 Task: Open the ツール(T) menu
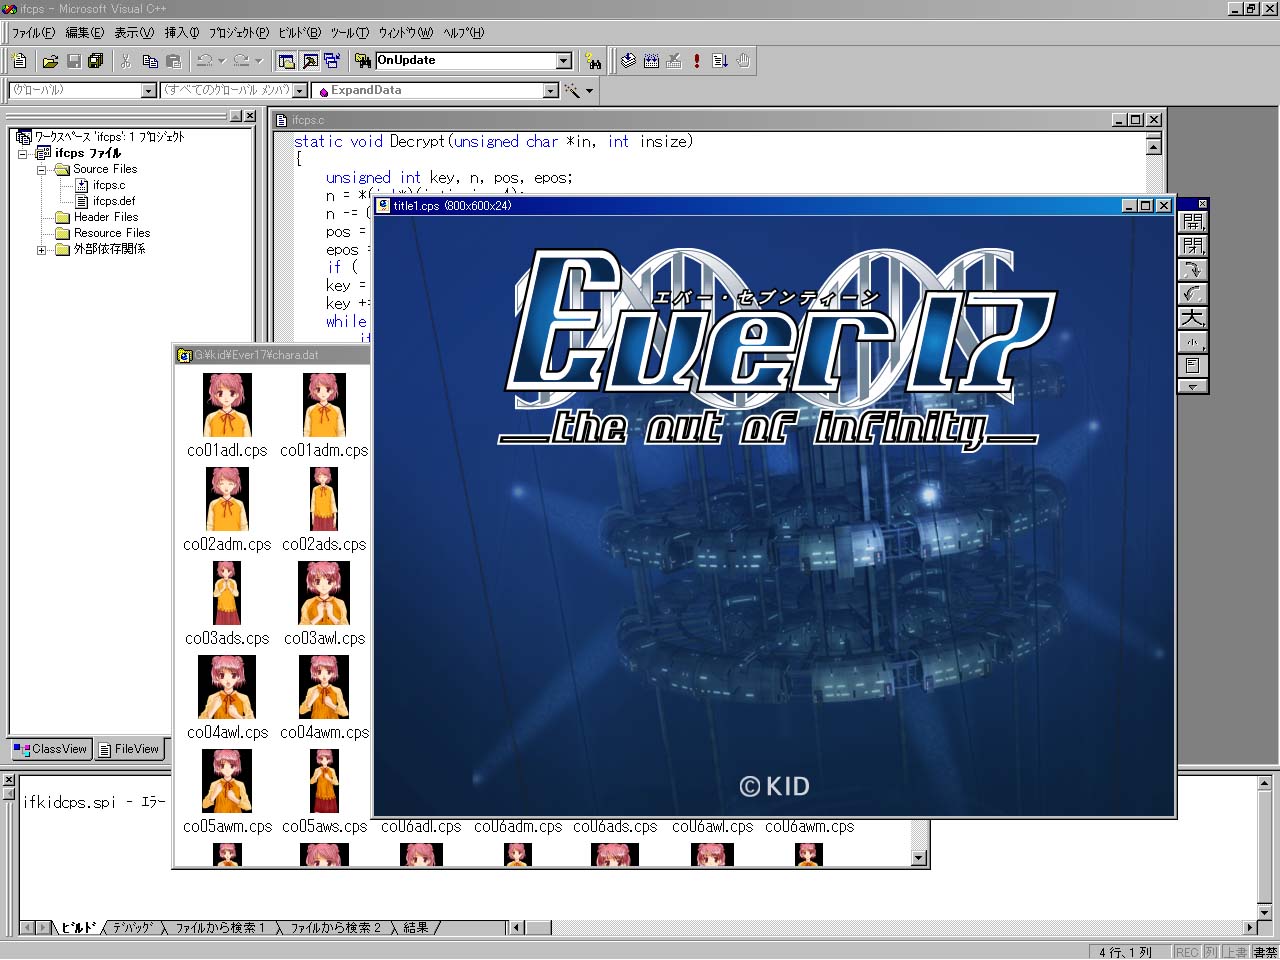pyautogui.click(x=349, y=33)
